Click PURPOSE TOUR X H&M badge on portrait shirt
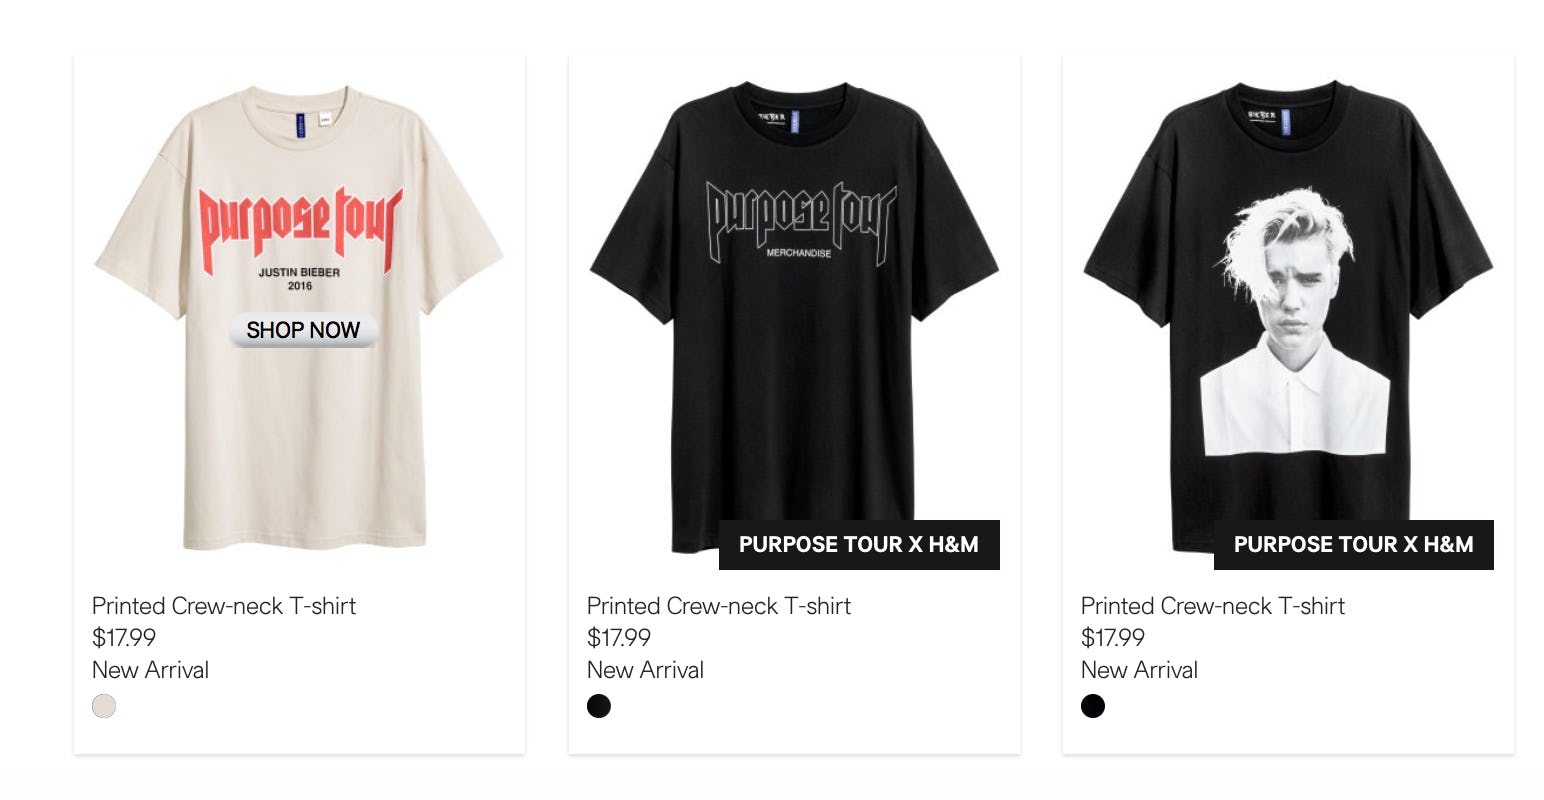The height and width of the screenshot is (800, 1544). click(x=1354, y=545)
